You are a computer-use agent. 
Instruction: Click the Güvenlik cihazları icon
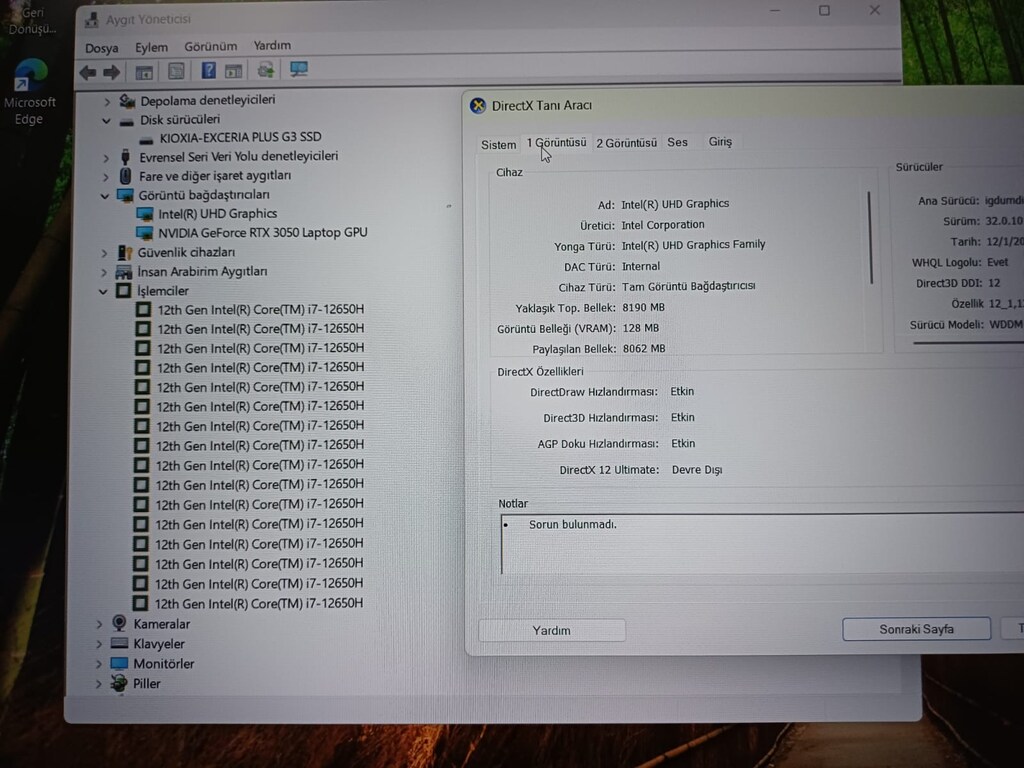tap(125, 252)
